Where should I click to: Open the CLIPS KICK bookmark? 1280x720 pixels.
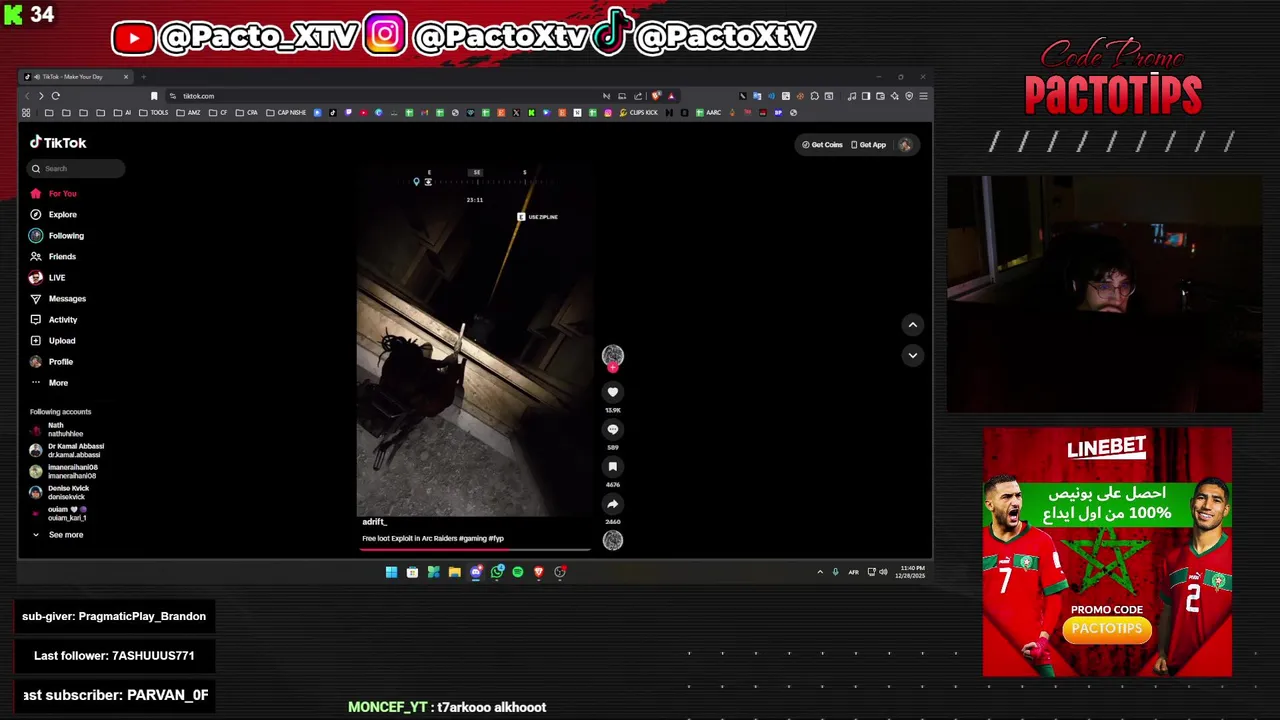(639, 113)
